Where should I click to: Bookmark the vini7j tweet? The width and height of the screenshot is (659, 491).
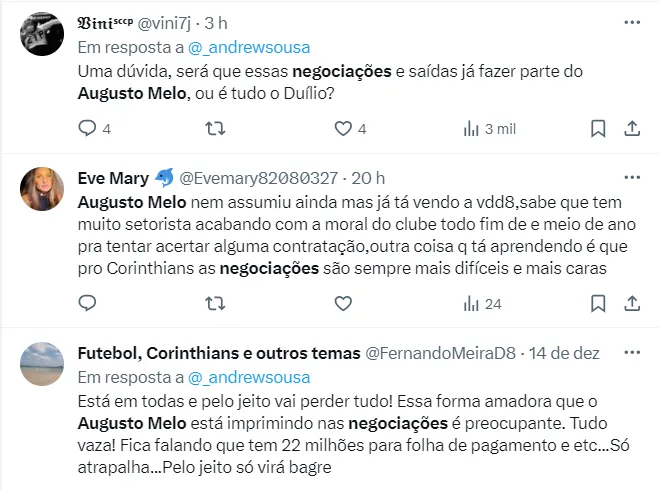(597, 128)
